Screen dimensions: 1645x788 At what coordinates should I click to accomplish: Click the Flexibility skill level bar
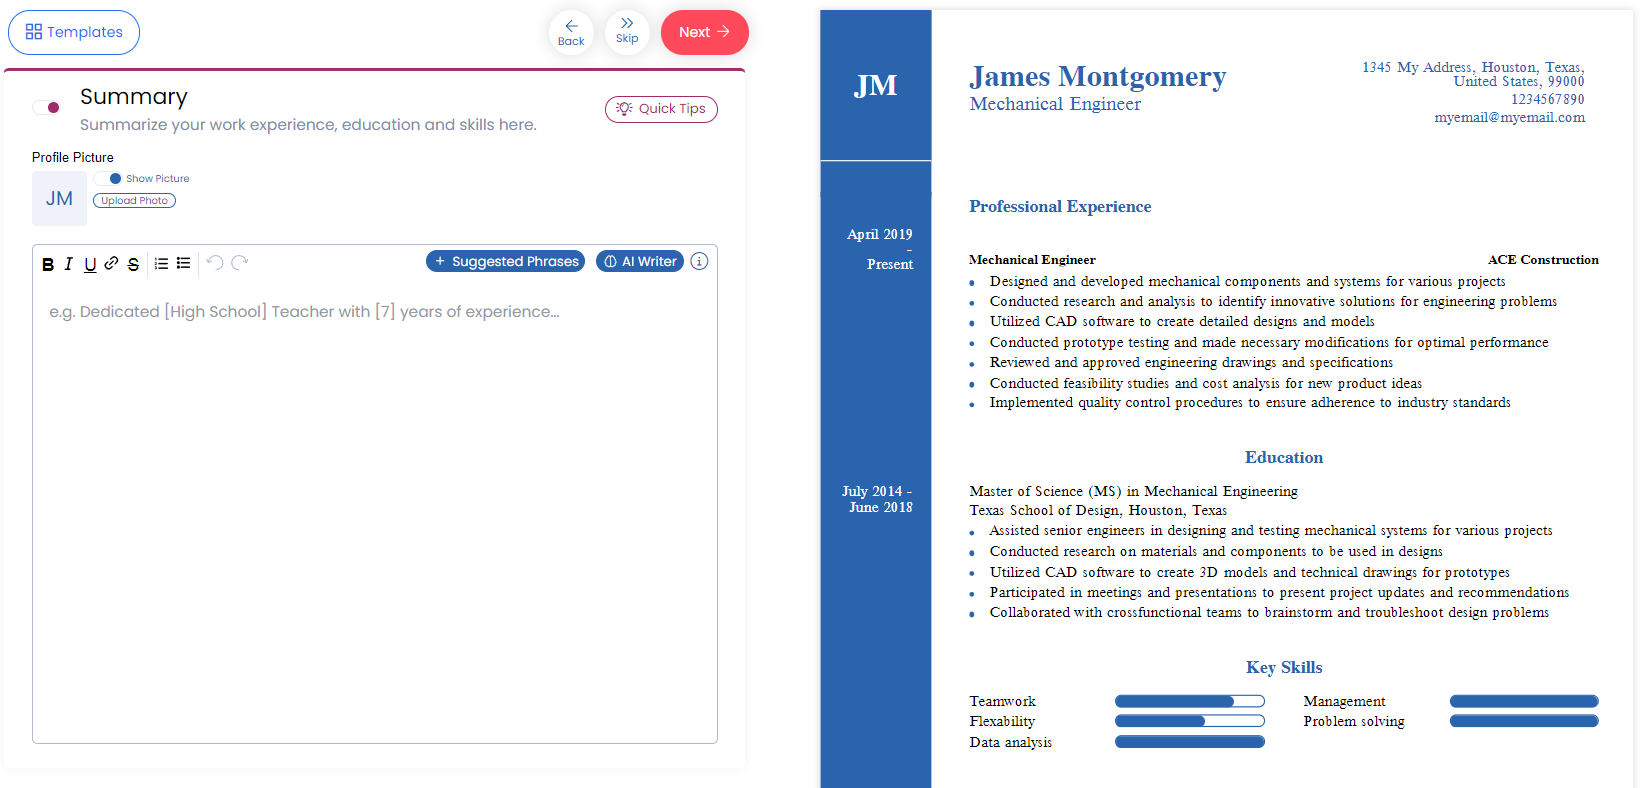(x=1190, y=721)
